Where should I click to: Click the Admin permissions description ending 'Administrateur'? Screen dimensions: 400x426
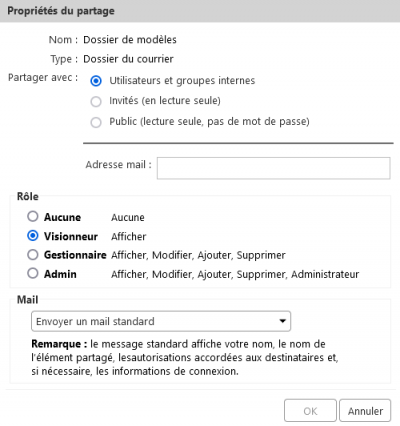(235, 274)
